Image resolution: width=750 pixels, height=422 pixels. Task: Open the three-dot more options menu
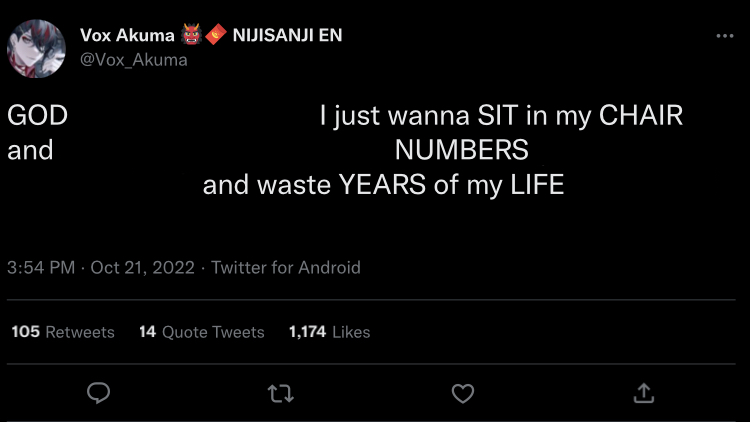[725, 36]
